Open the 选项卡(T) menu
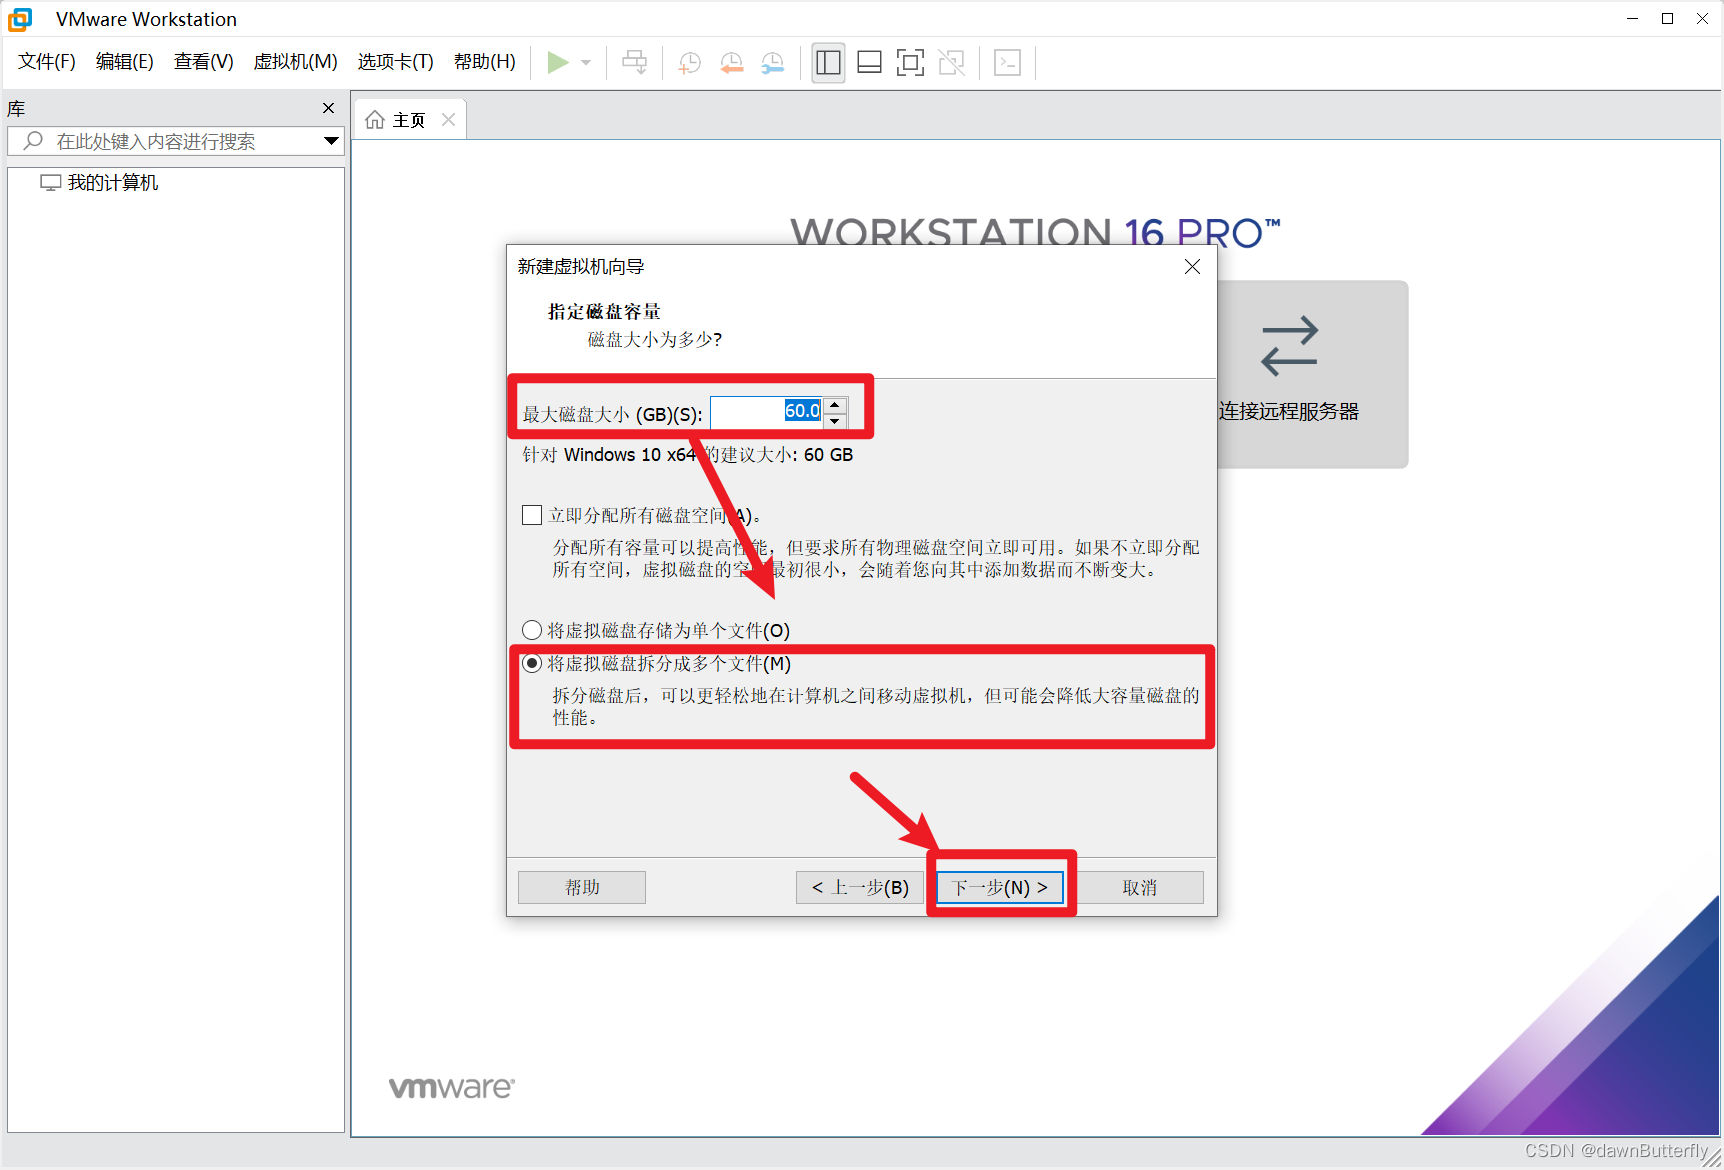This screenshot has height=1170, width=1724. (x=396, y=62)
